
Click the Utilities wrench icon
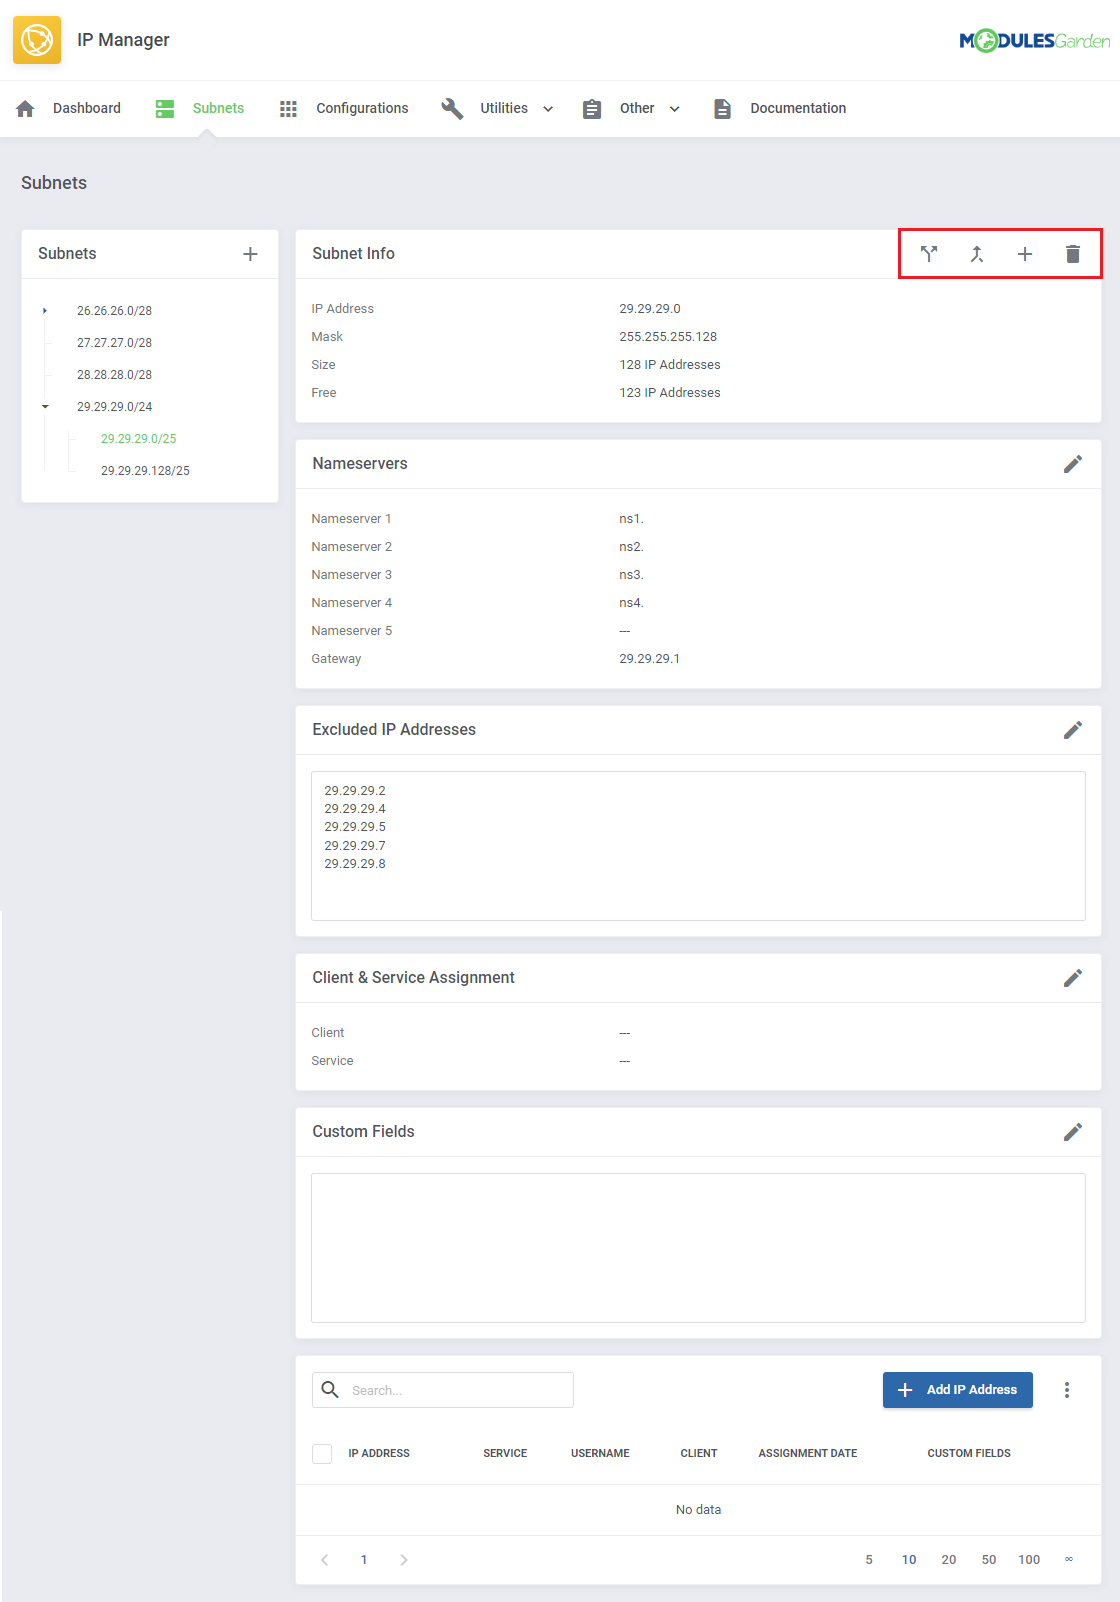(x=452, y=109)
